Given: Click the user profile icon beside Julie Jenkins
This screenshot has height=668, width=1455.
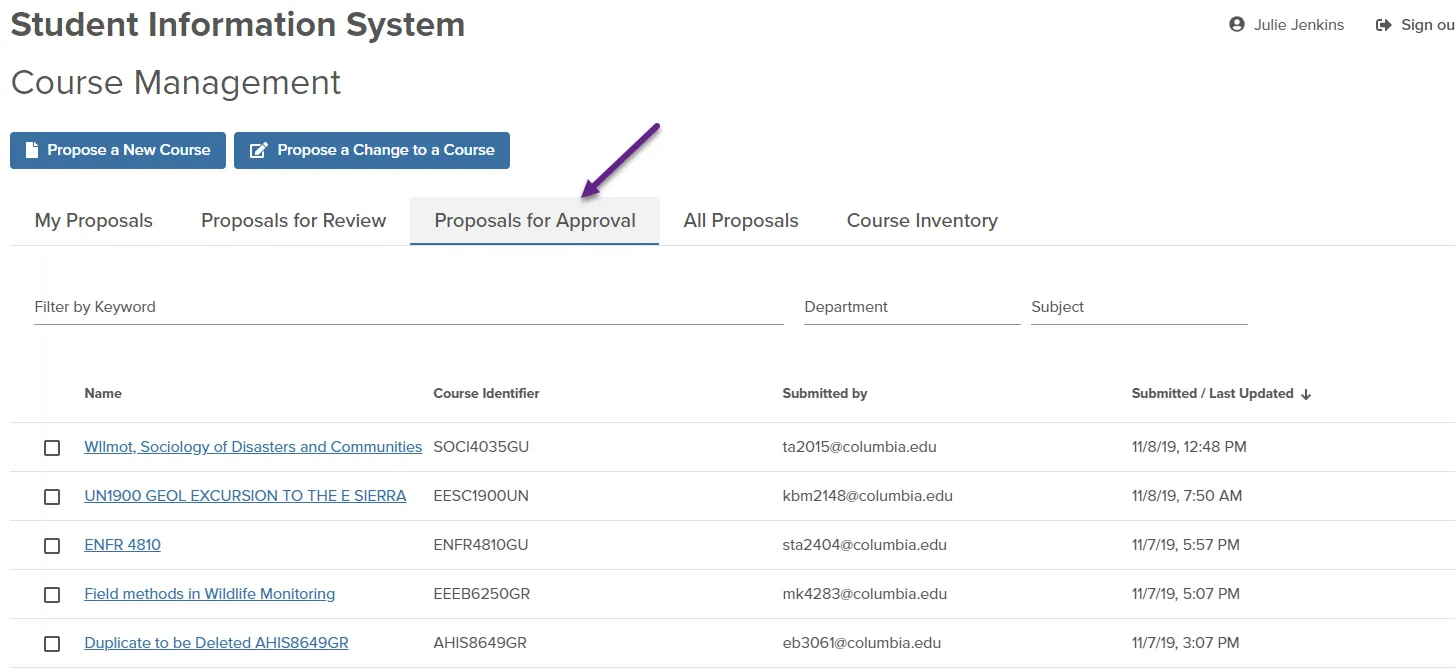Looking at the screenshot, I should click(1237, 25).
